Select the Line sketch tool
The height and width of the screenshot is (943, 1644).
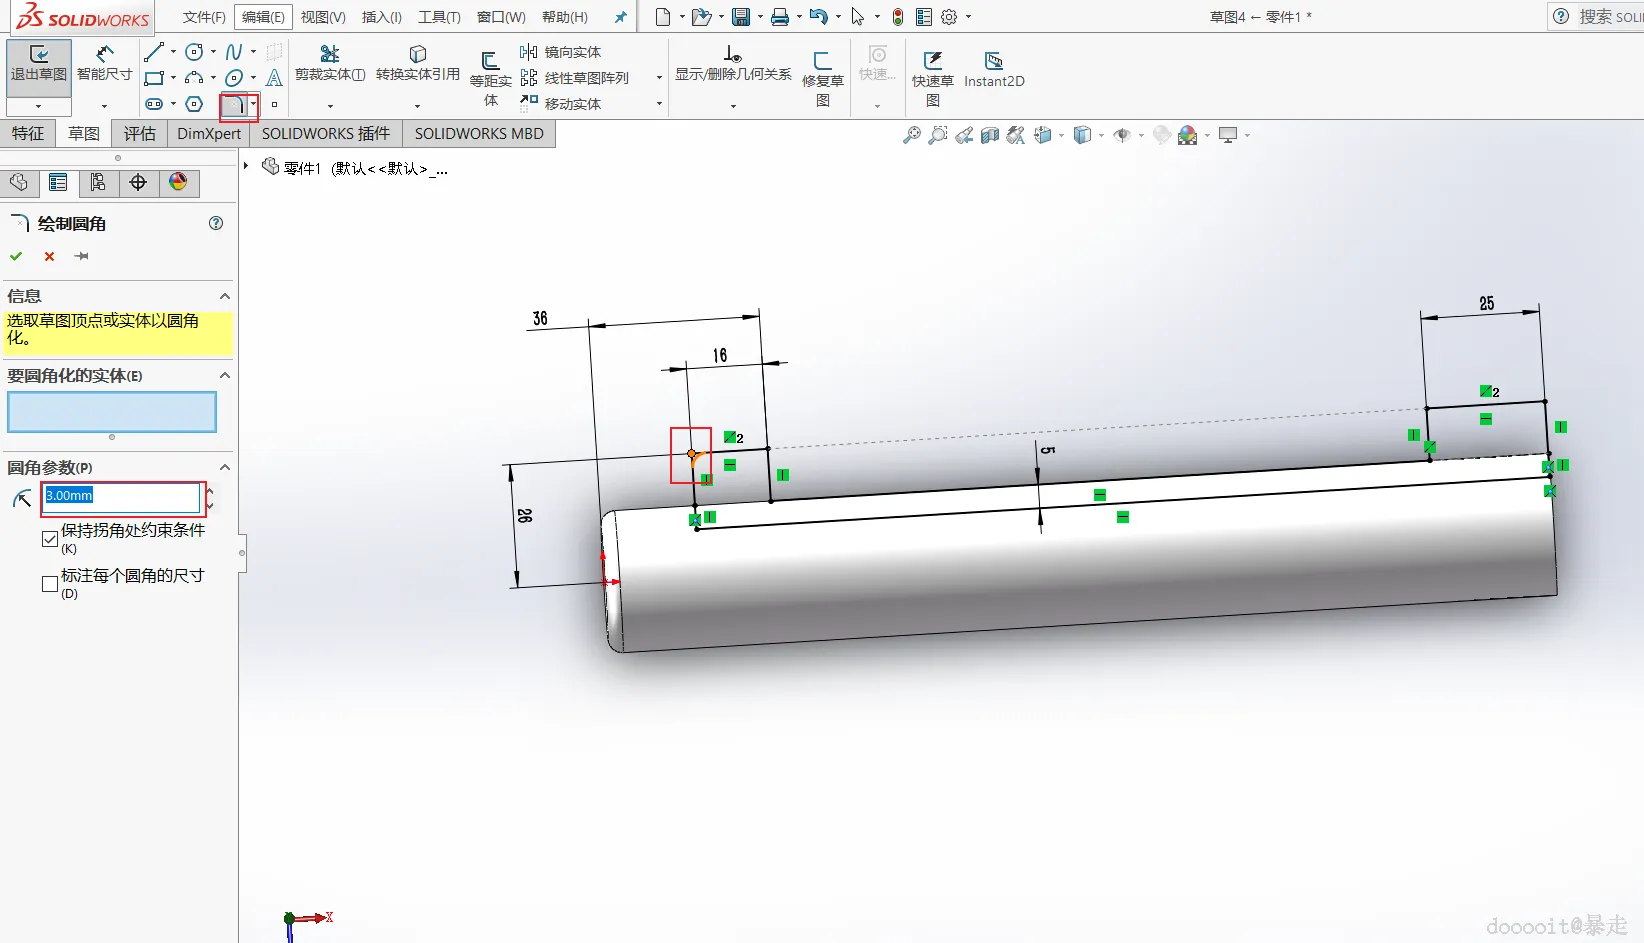click(154, 52)
